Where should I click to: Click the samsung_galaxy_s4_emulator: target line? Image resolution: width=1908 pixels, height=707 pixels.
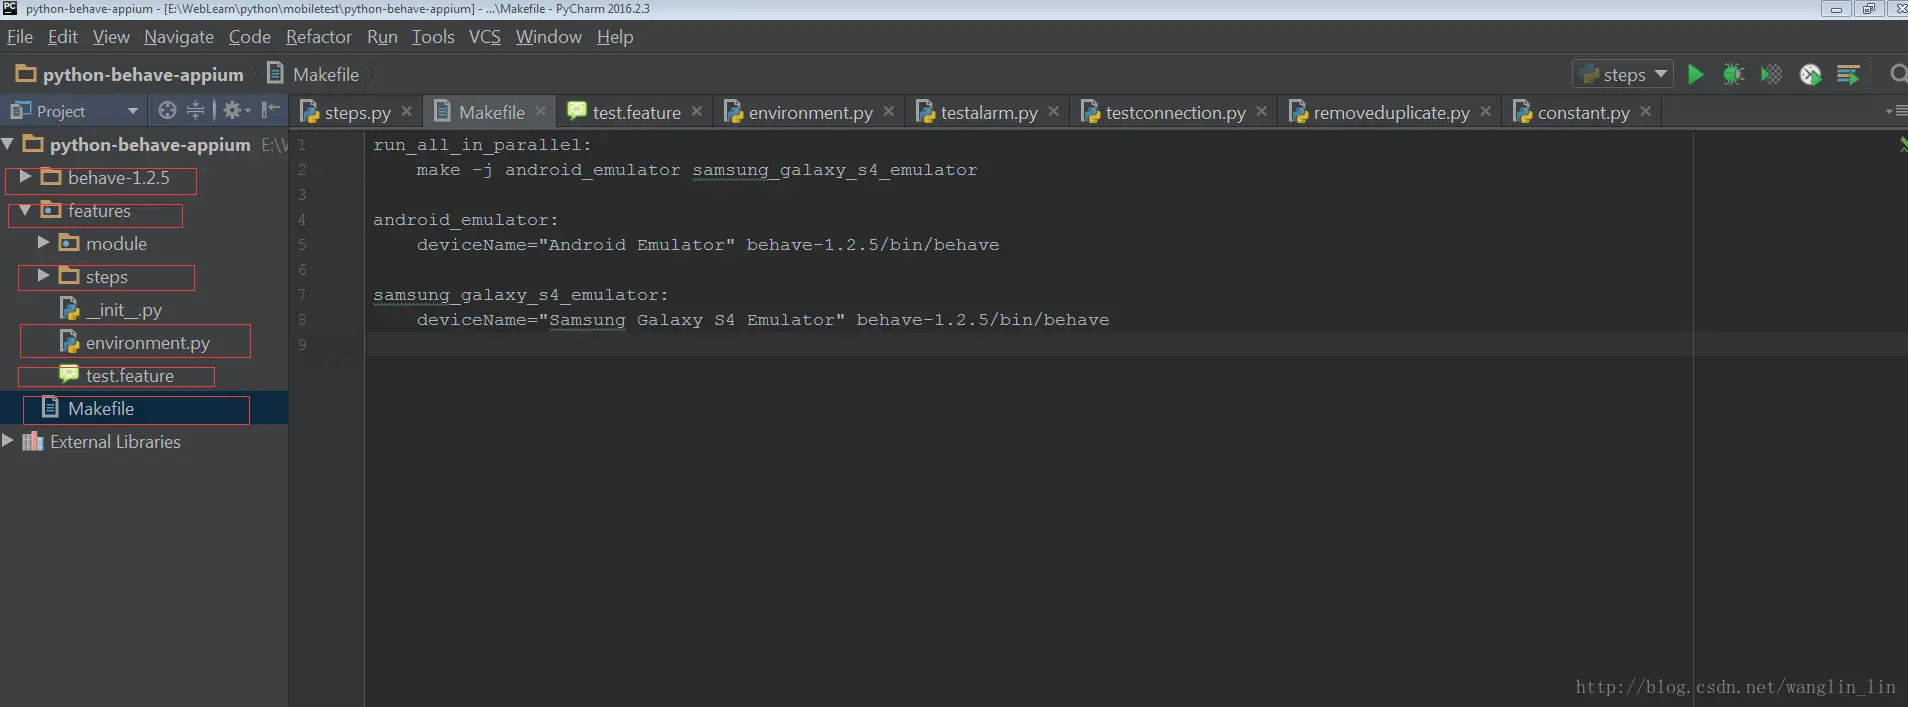(x=520, y=295)
